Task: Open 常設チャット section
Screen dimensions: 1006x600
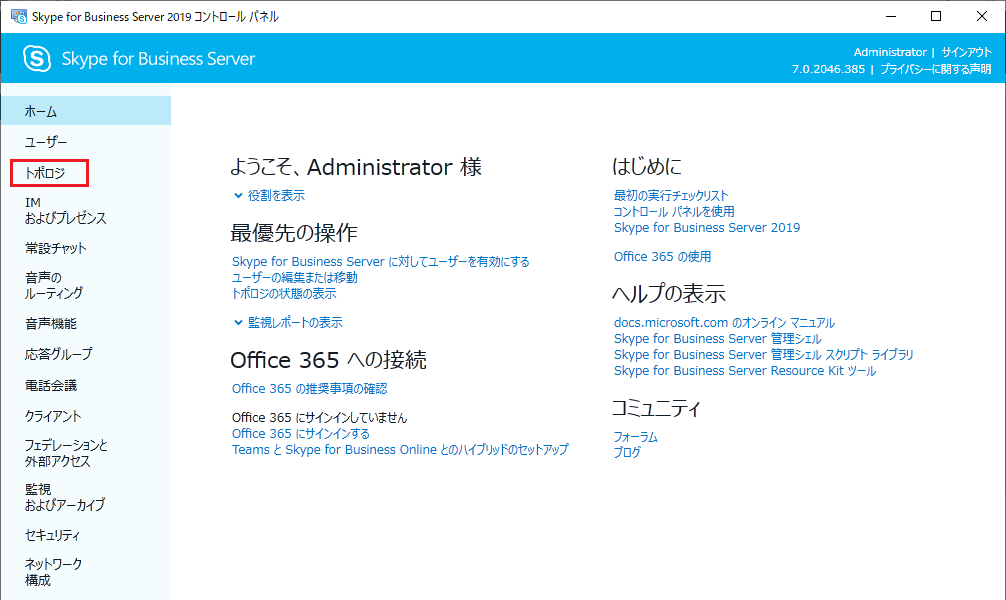Action: click(x=55, y=248)
